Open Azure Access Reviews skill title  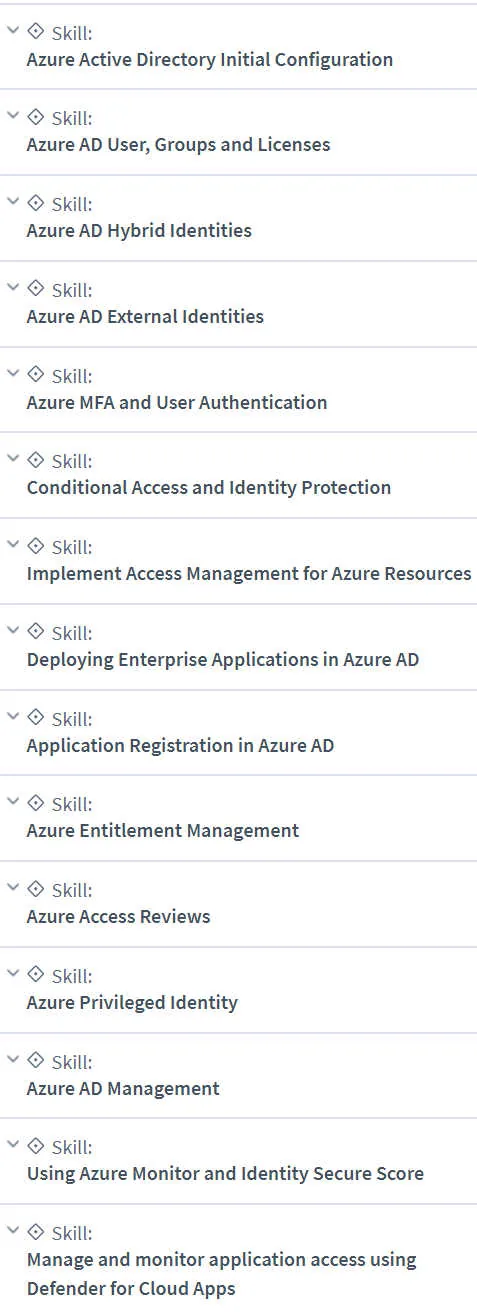[119, 917]
